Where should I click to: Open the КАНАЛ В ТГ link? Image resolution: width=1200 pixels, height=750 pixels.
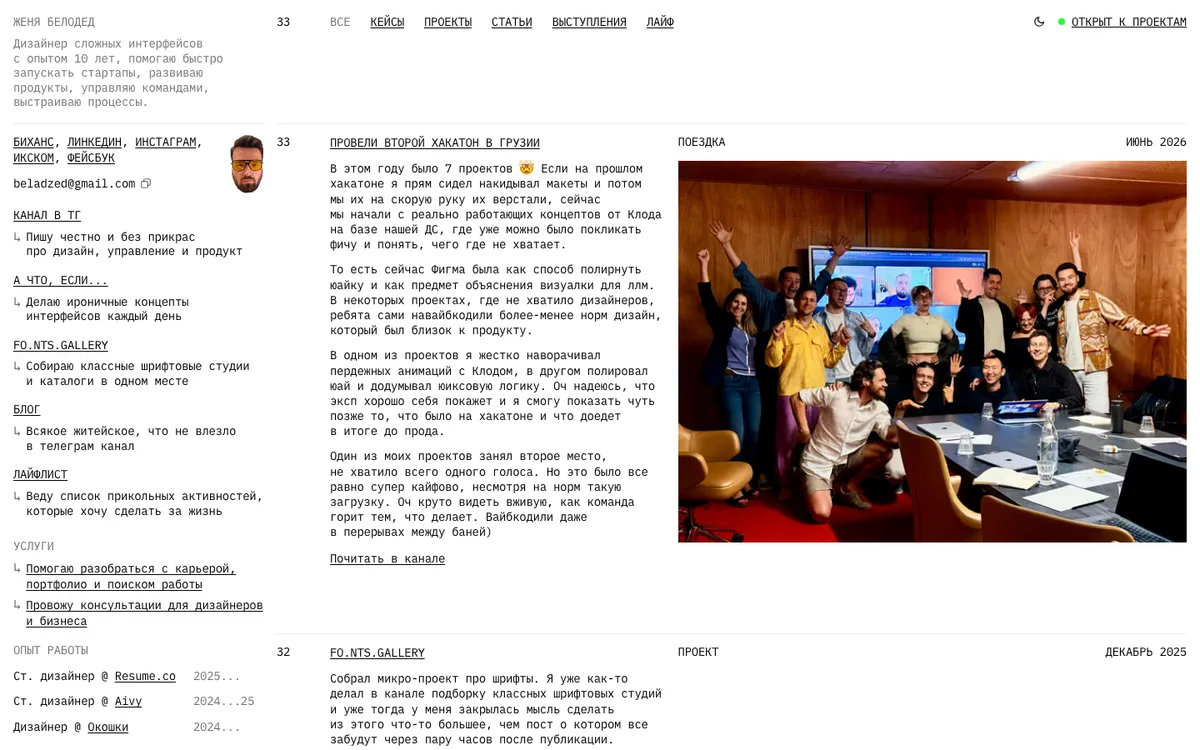click(x=47, y=215)
